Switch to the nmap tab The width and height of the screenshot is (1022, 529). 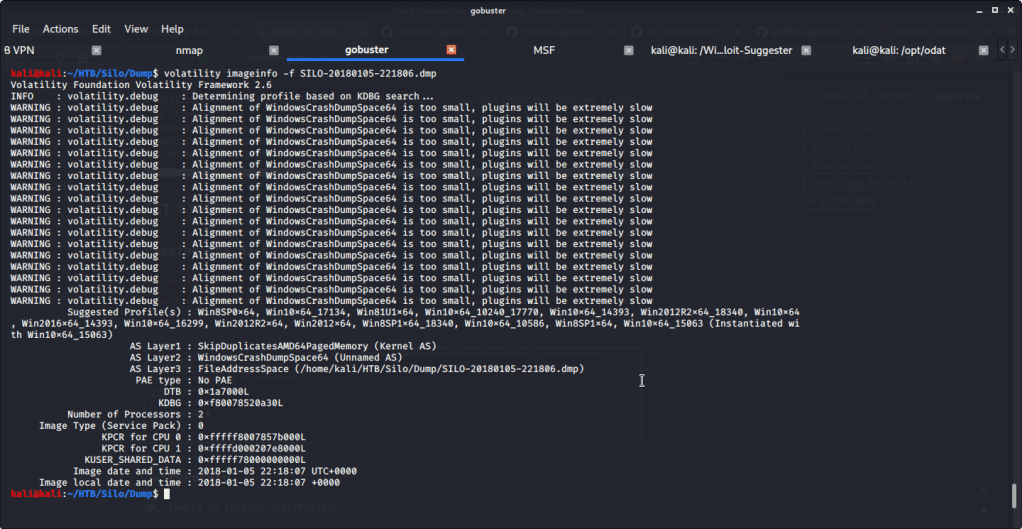click(x=189, y=49)
